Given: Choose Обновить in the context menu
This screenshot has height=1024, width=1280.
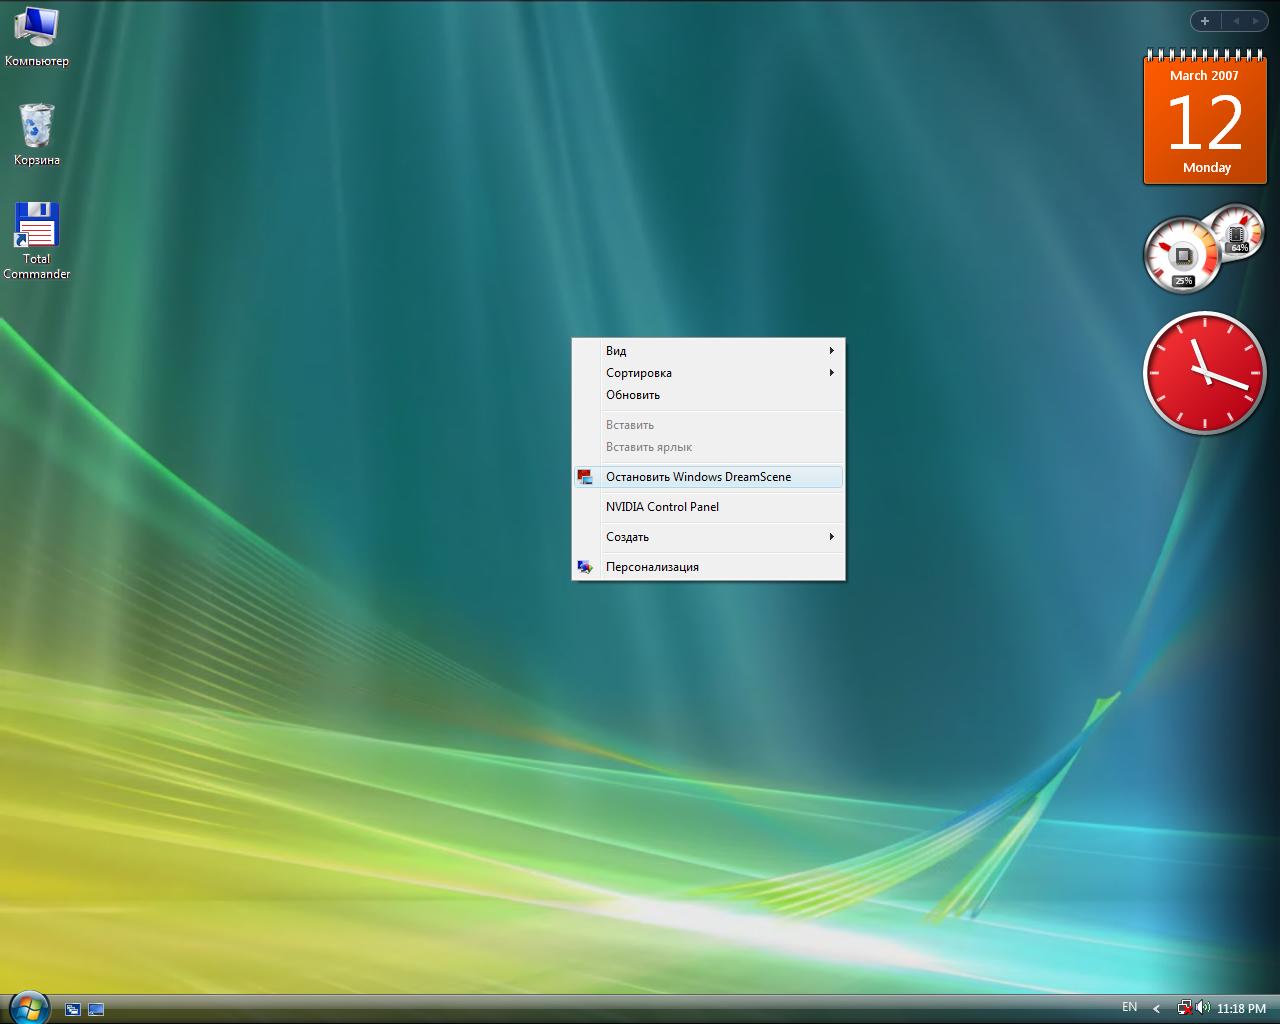Looking at the screenshot, I should click(633, 395).
